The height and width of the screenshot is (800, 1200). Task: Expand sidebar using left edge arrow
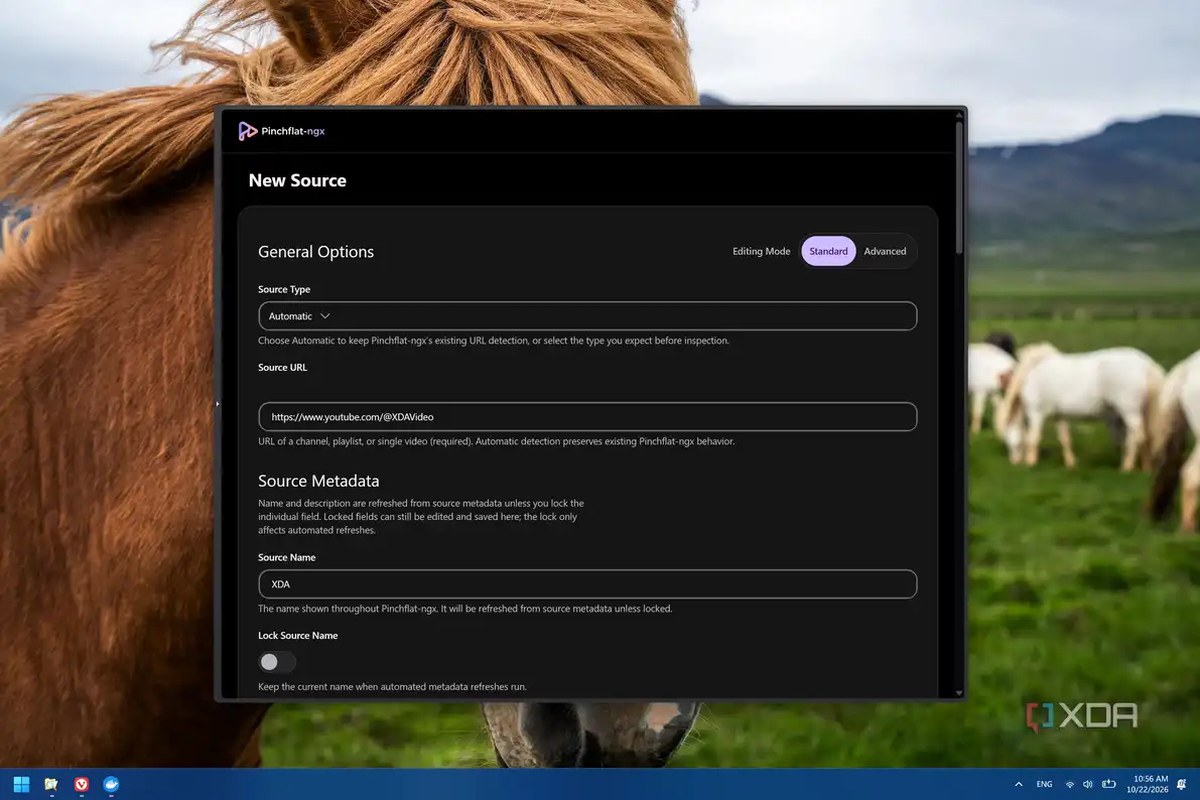[217, 404]
